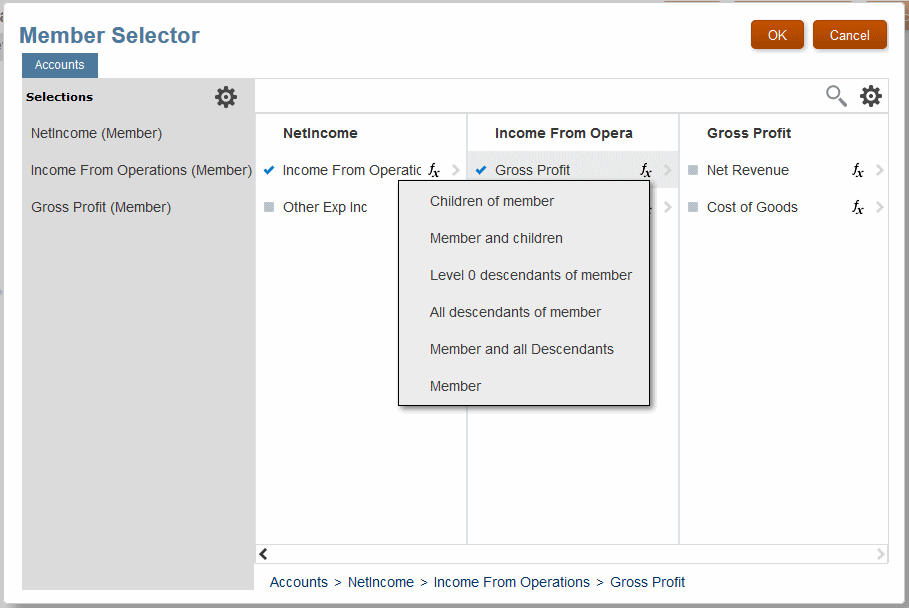The height and width of the screenshot is (608, 909).
Task: Open the Selections panel gear menu
Action: [226, 97]
